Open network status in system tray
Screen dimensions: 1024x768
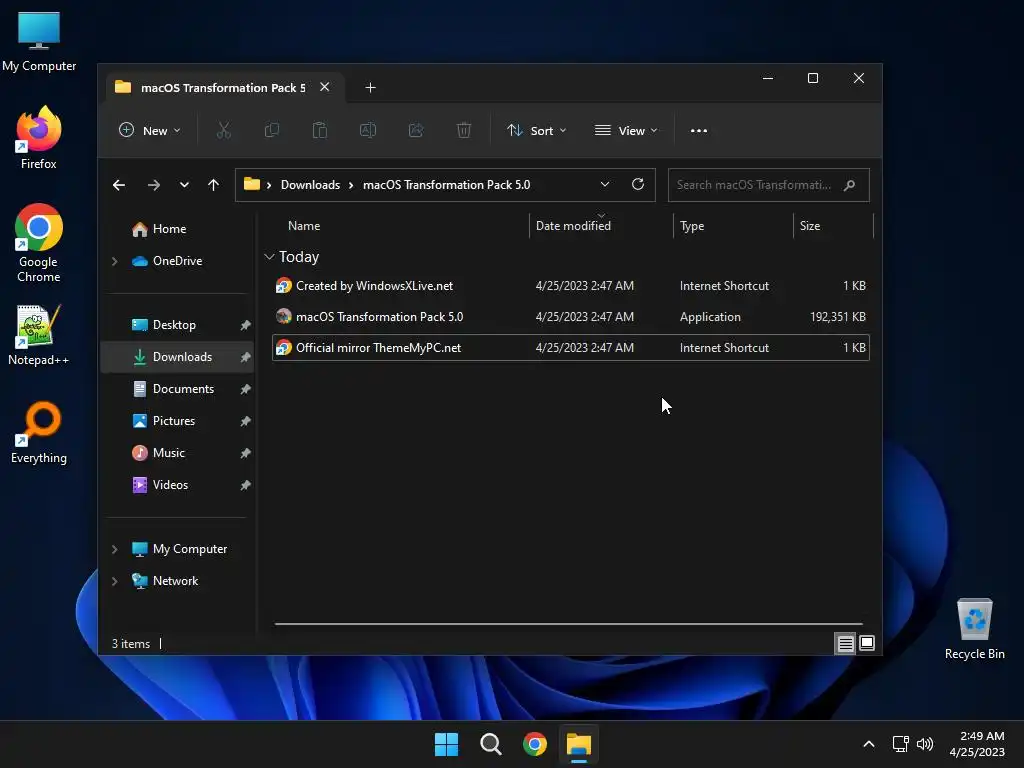tap(901, 744)
